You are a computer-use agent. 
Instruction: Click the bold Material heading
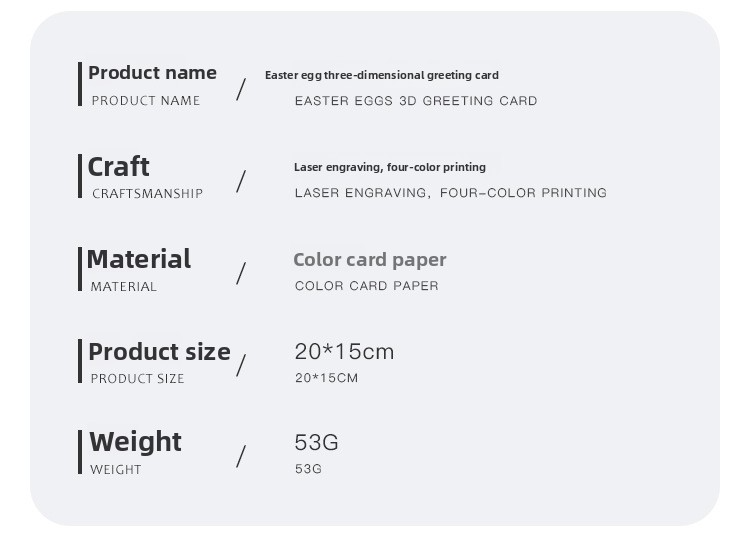click(x=139, y=259)
